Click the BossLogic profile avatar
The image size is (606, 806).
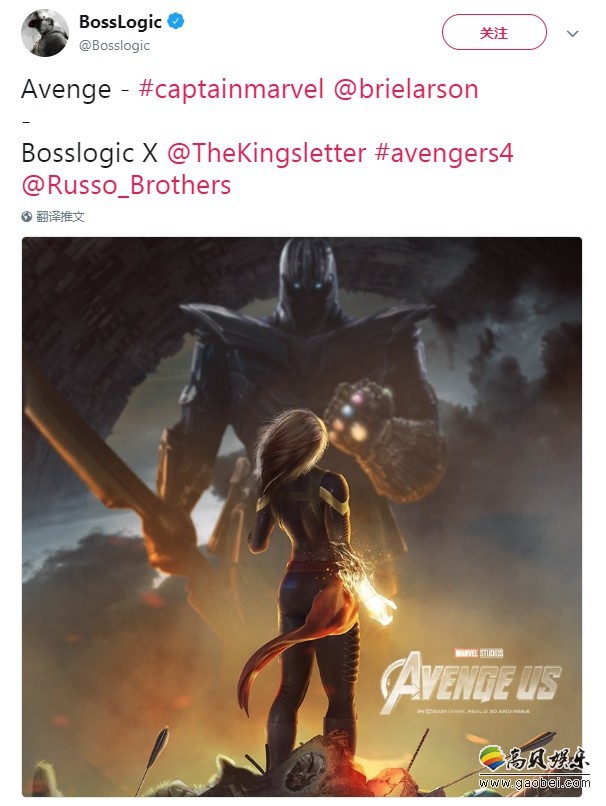[x=45, y=33]
